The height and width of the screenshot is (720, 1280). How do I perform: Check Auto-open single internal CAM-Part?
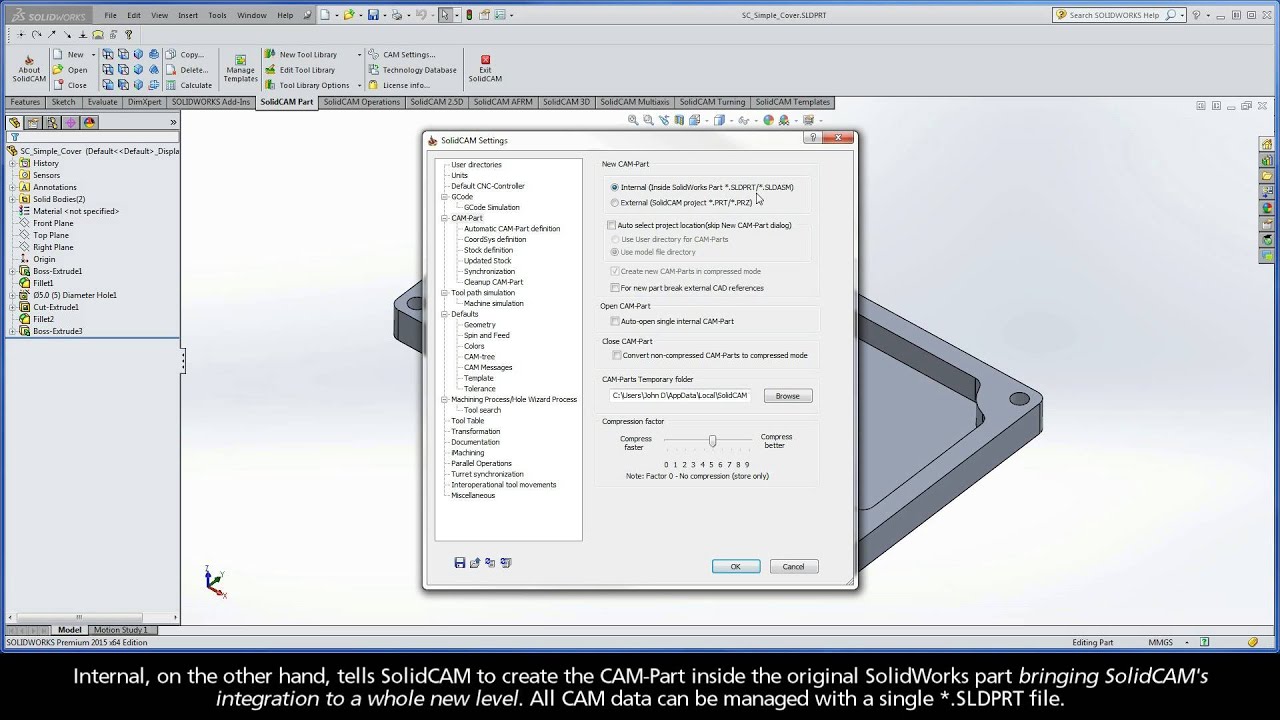tap(615, 321)
